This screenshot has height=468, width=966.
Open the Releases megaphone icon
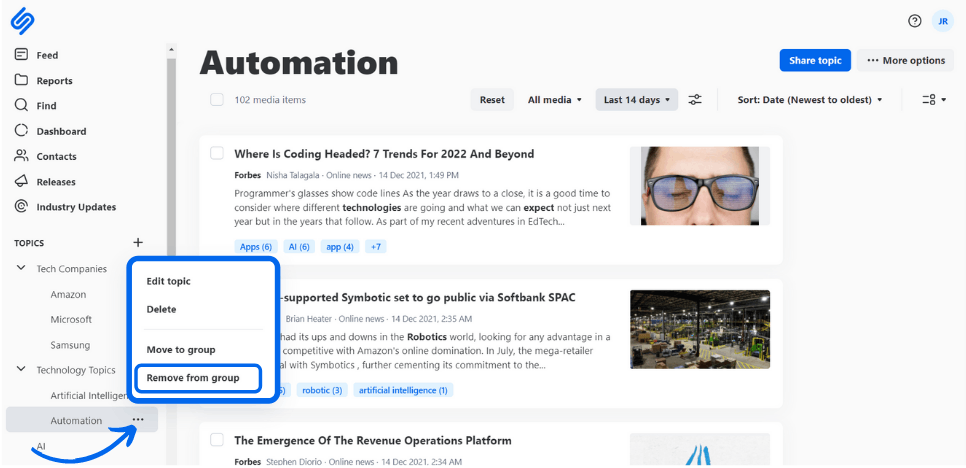[22, 181]
